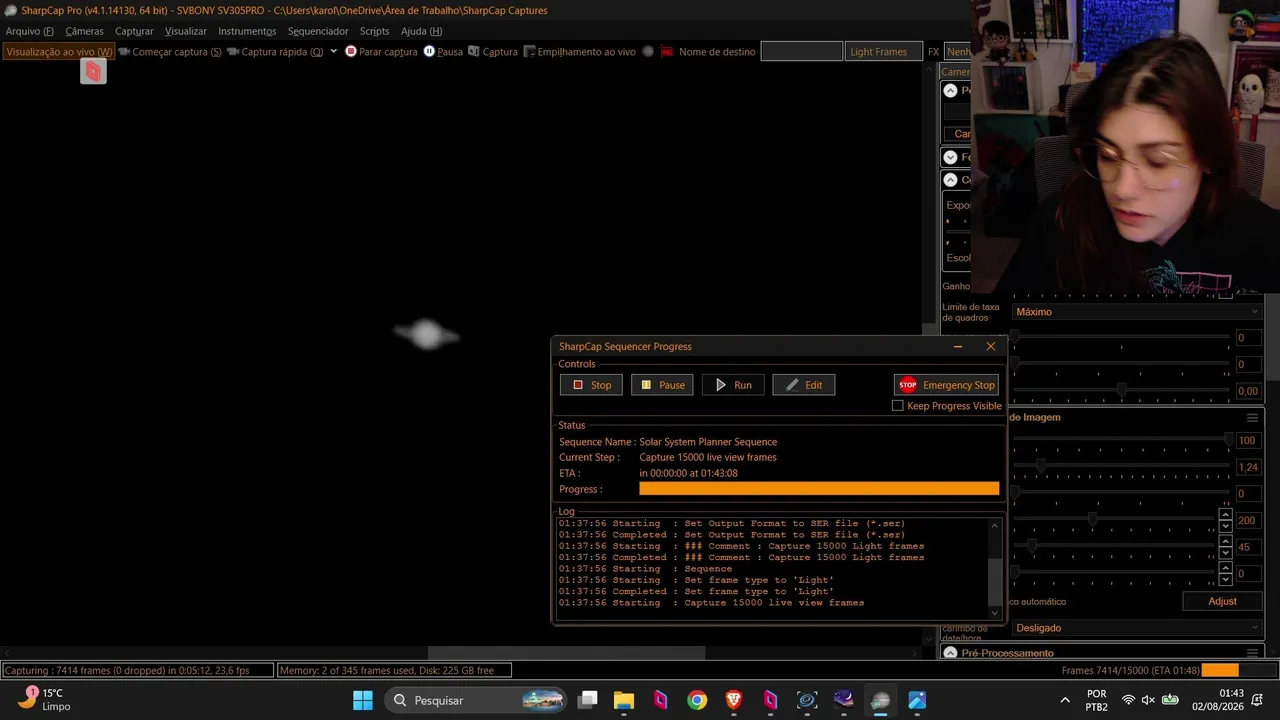Click the Edit sequence button

click(x=804, y=385)
